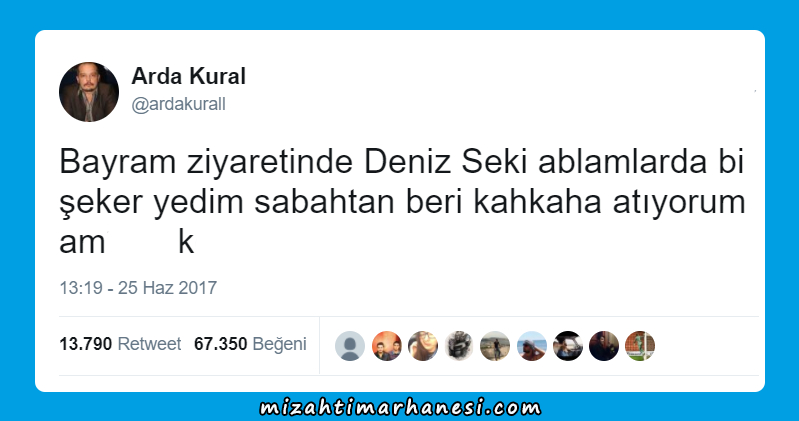The height and width of the screenshot is (421, 799).
Task: Click the liker avatar showing a goalkeeper
Action: tap(640, 346)
